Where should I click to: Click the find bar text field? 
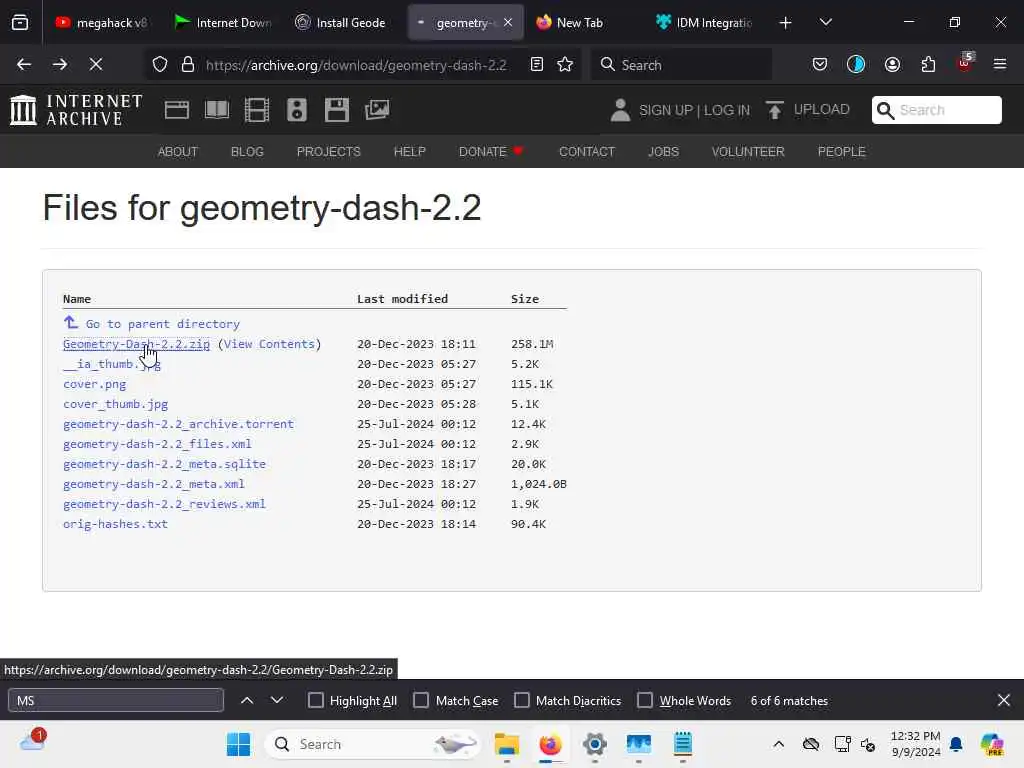click(x=116, y=700)
